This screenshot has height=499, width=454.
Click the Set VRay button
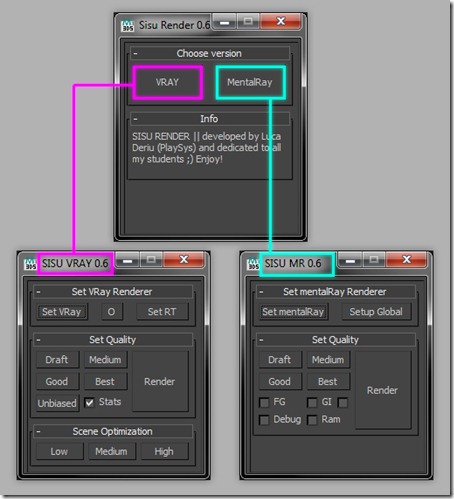point(62,312)
